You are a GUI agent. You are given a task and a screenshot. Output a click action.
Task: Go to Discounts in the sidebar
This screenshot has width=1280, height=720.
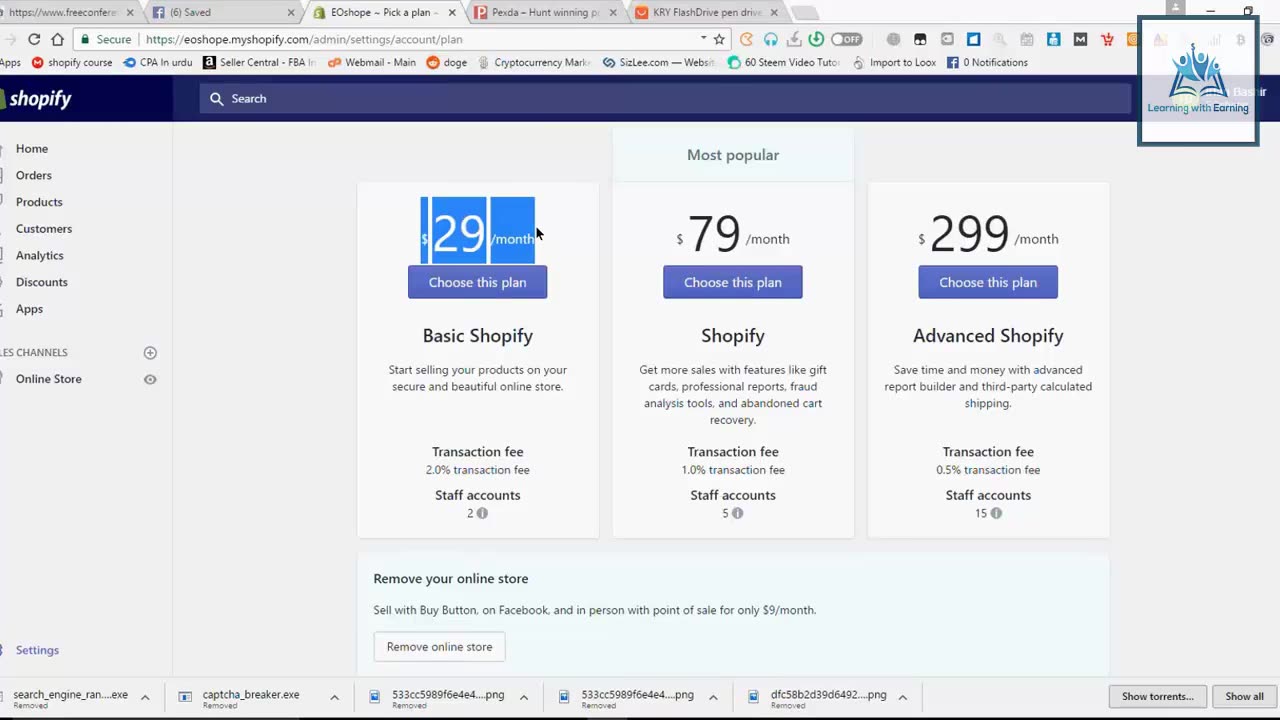click(x=42, y=282)
